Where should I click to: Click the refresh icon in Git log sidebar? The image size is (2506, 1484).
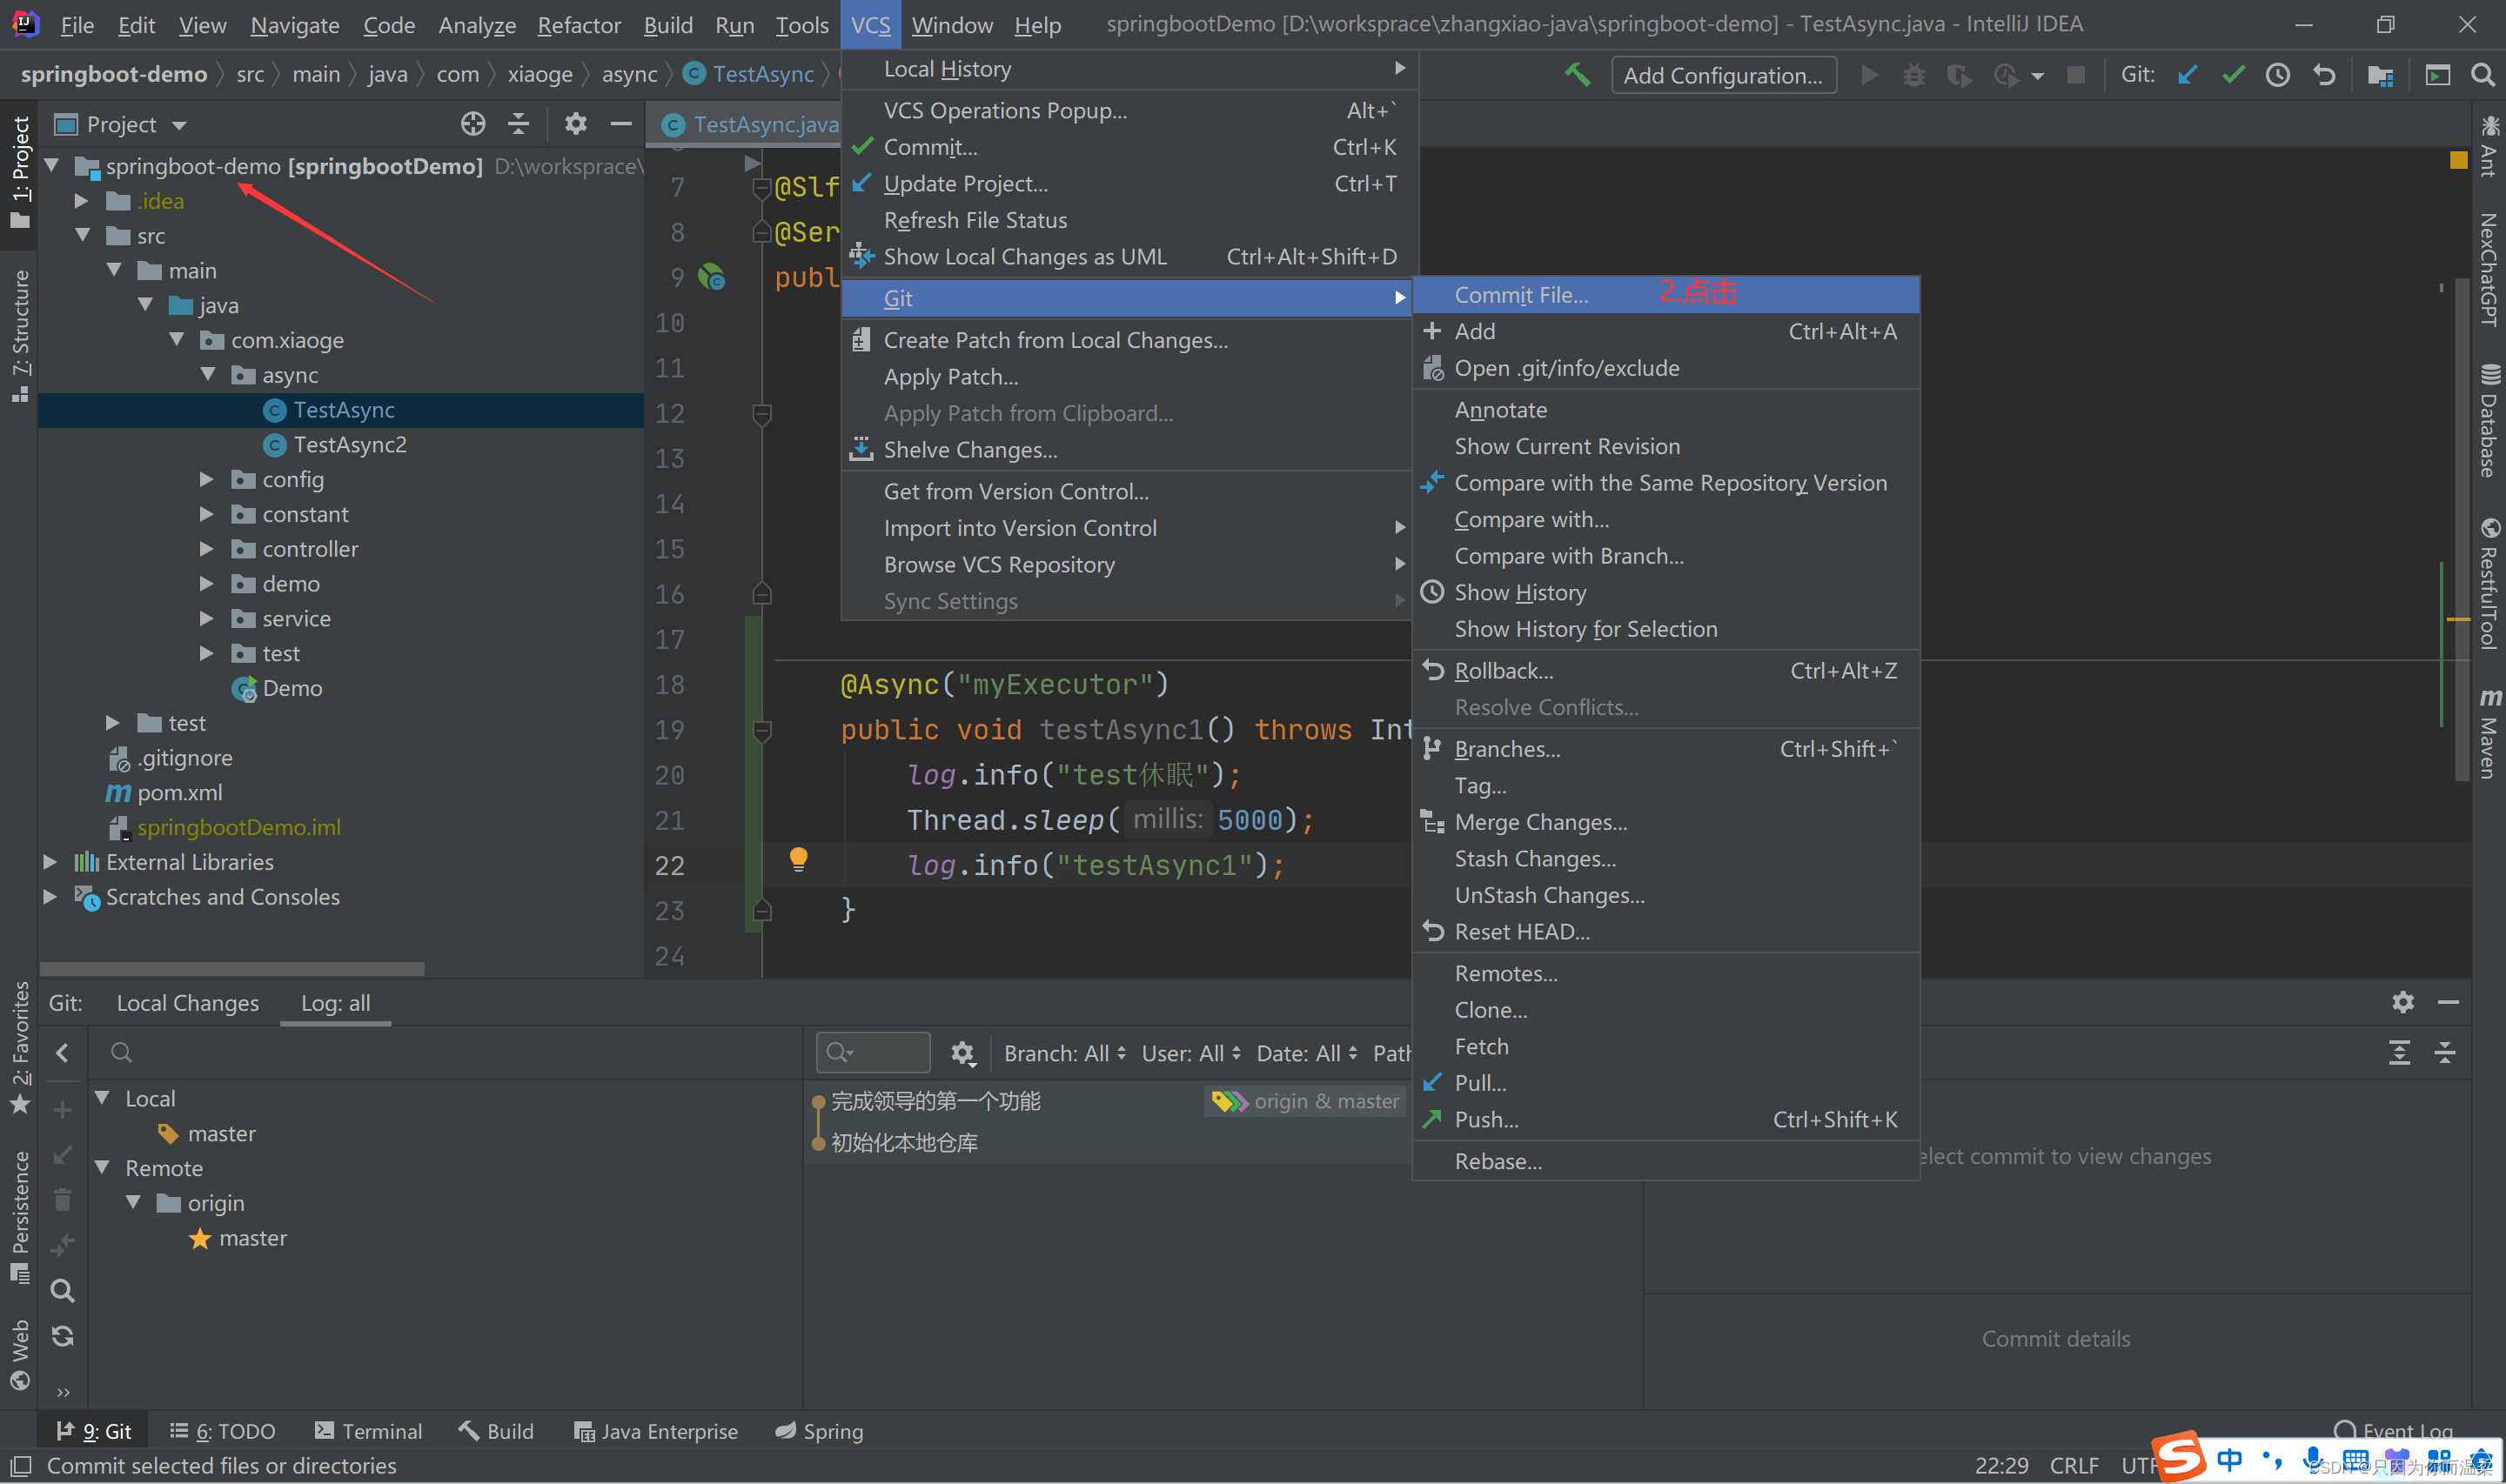click(x=62, y=1336)
